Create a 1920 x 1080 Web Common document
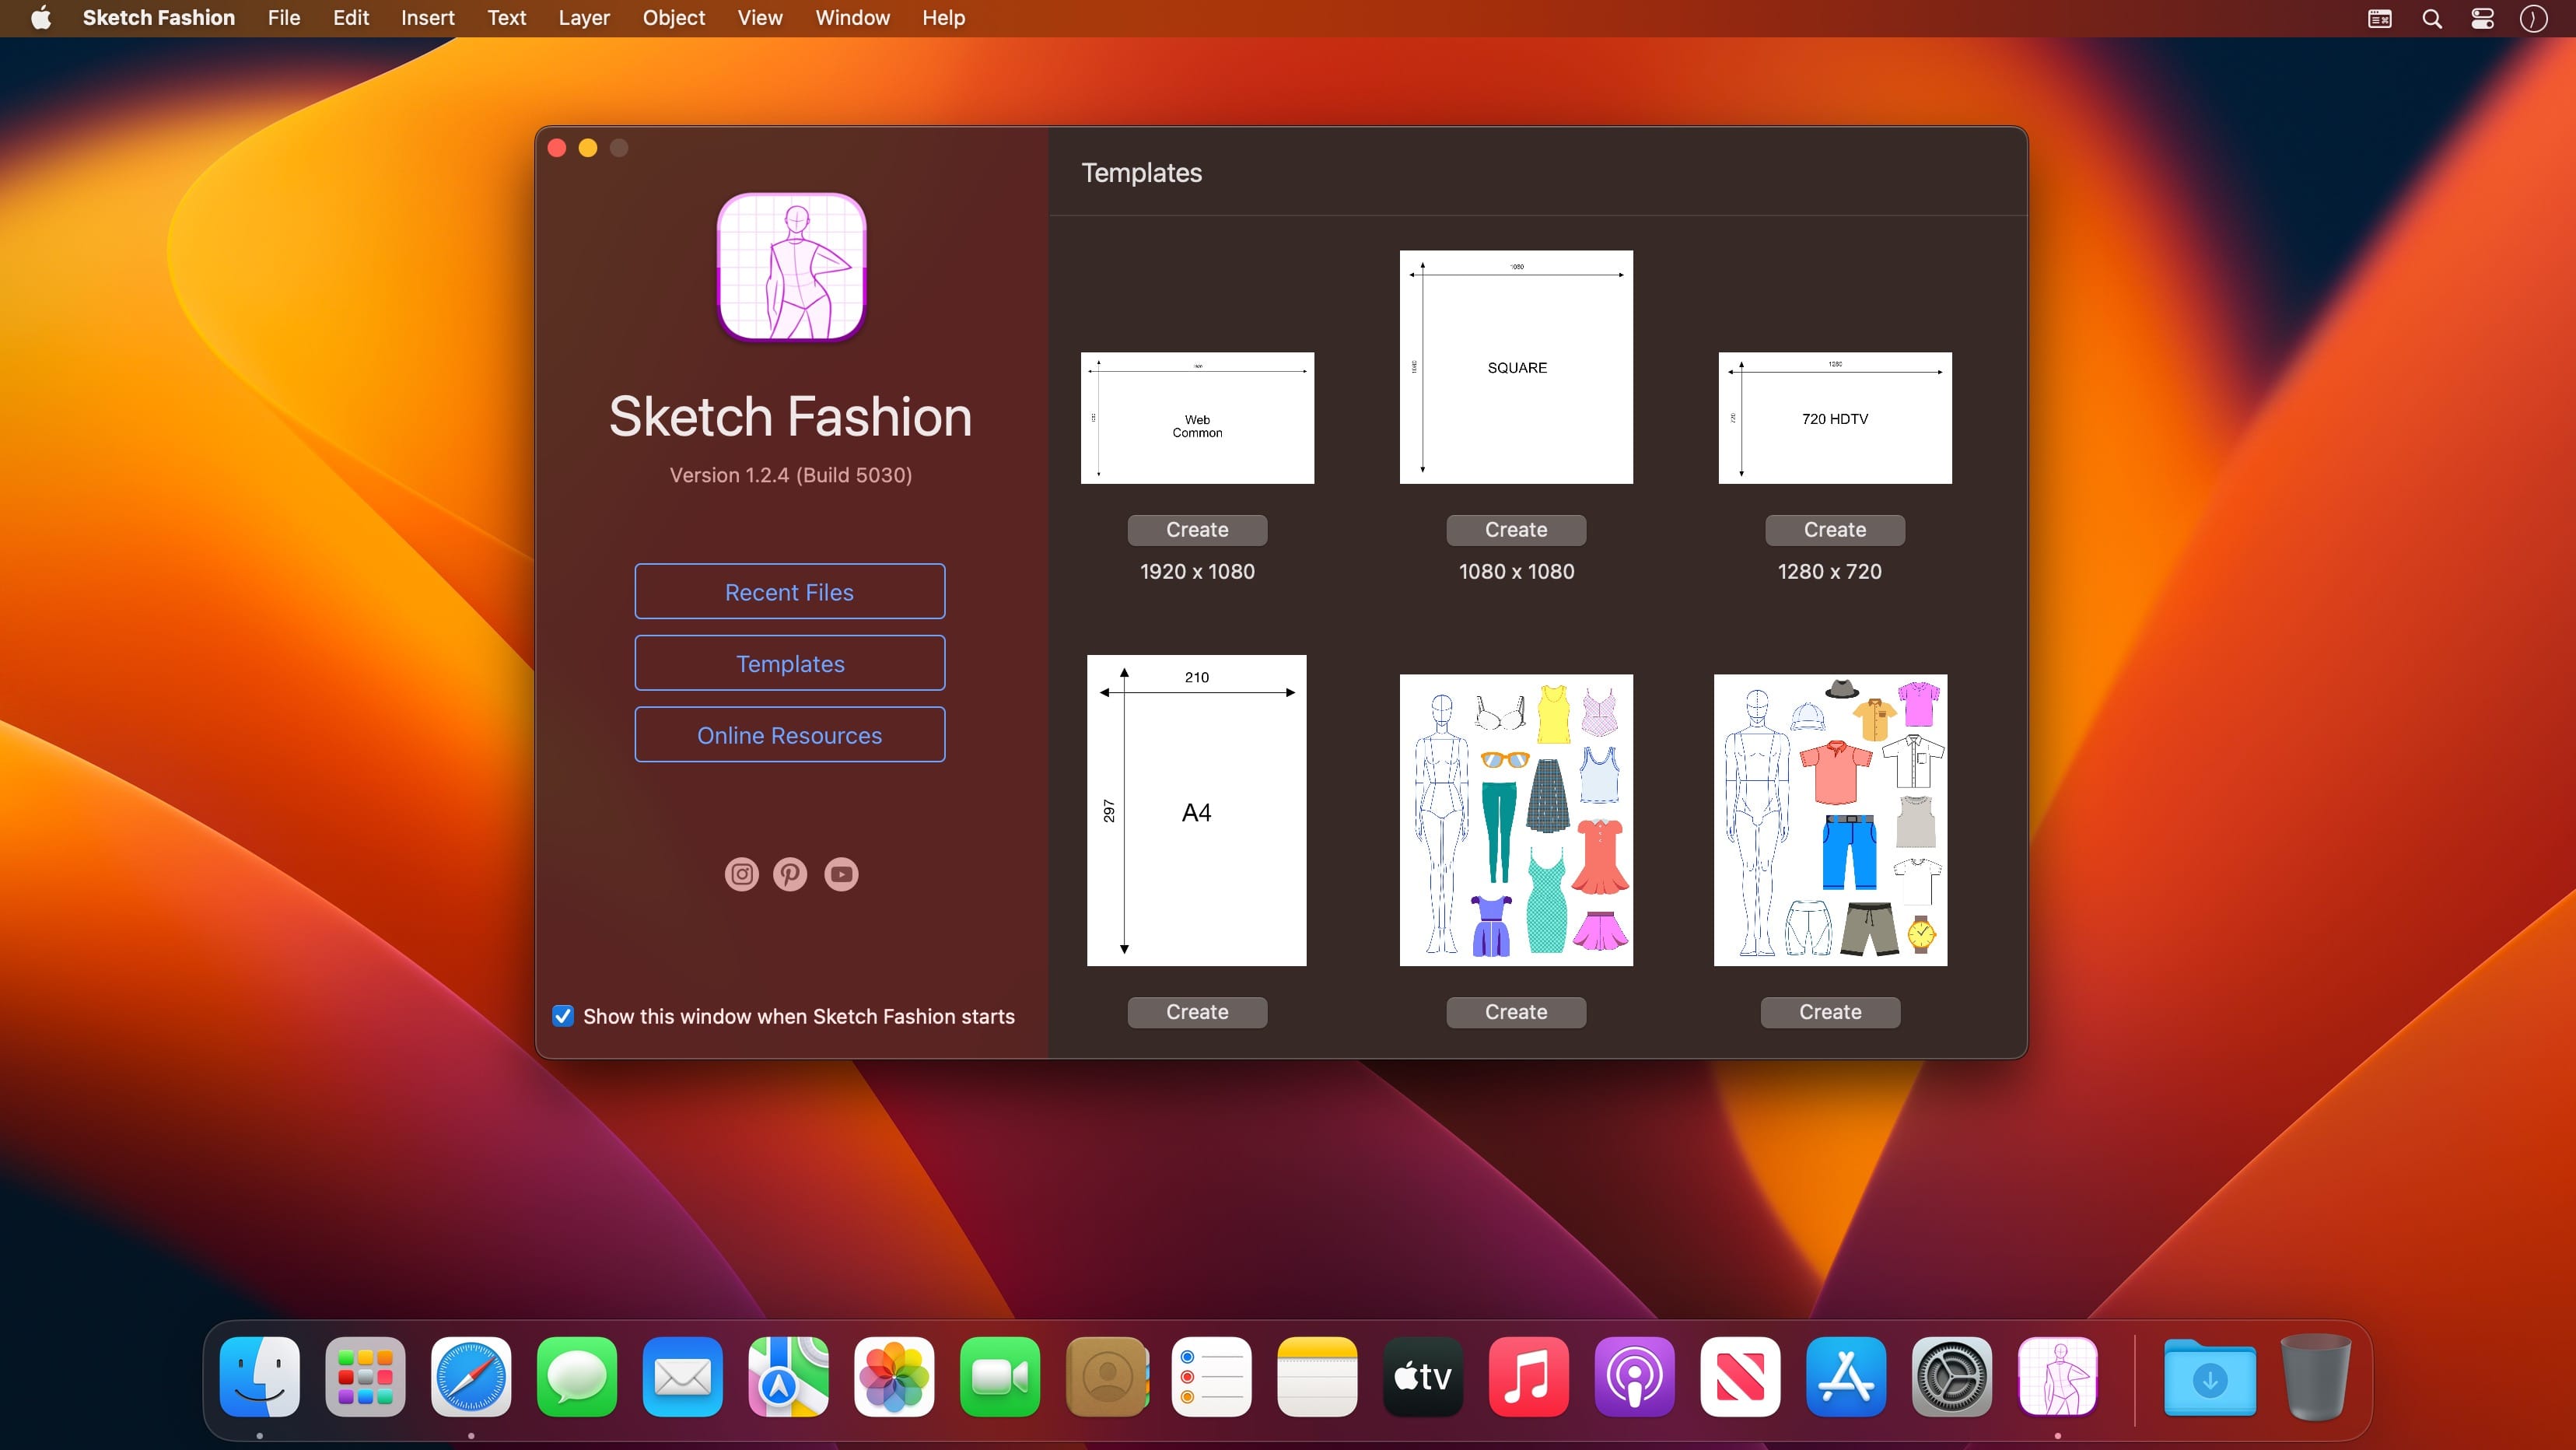 coord(1197,530)
